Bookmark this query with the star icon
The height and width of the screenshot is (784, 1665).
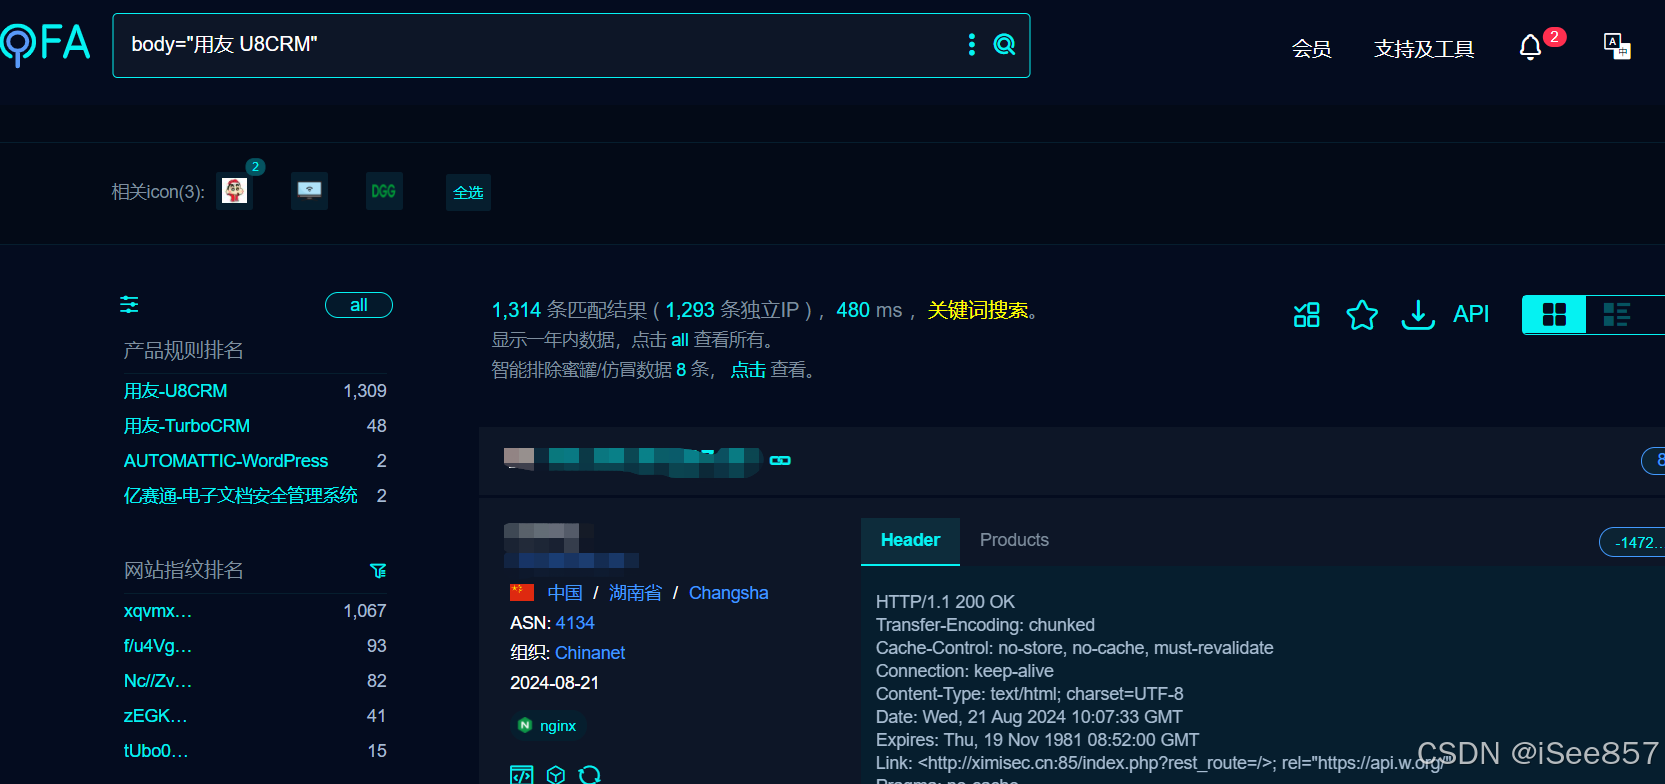(x=1362, y=315)
